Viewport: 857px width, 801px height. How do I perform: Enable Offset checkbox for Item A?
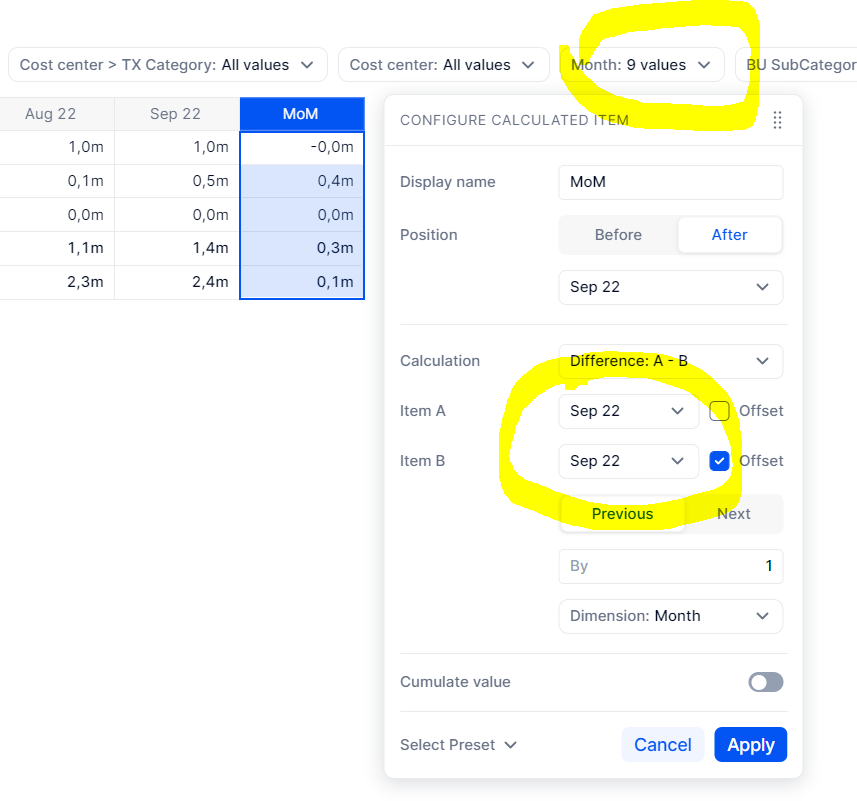pyautogui.click(x=719, y=411)
